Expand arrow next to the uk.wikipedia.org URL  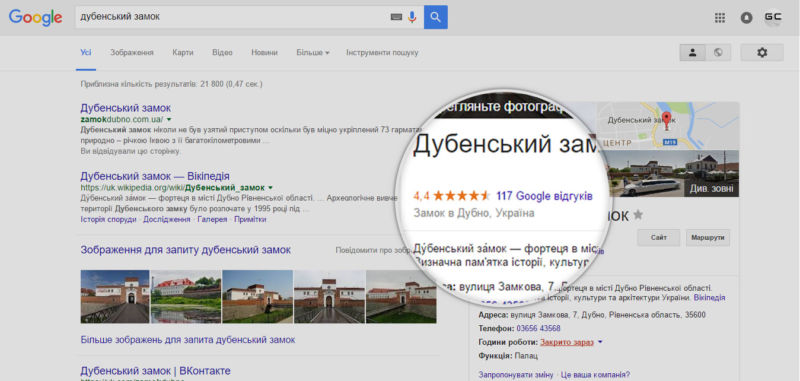(270, 188)
